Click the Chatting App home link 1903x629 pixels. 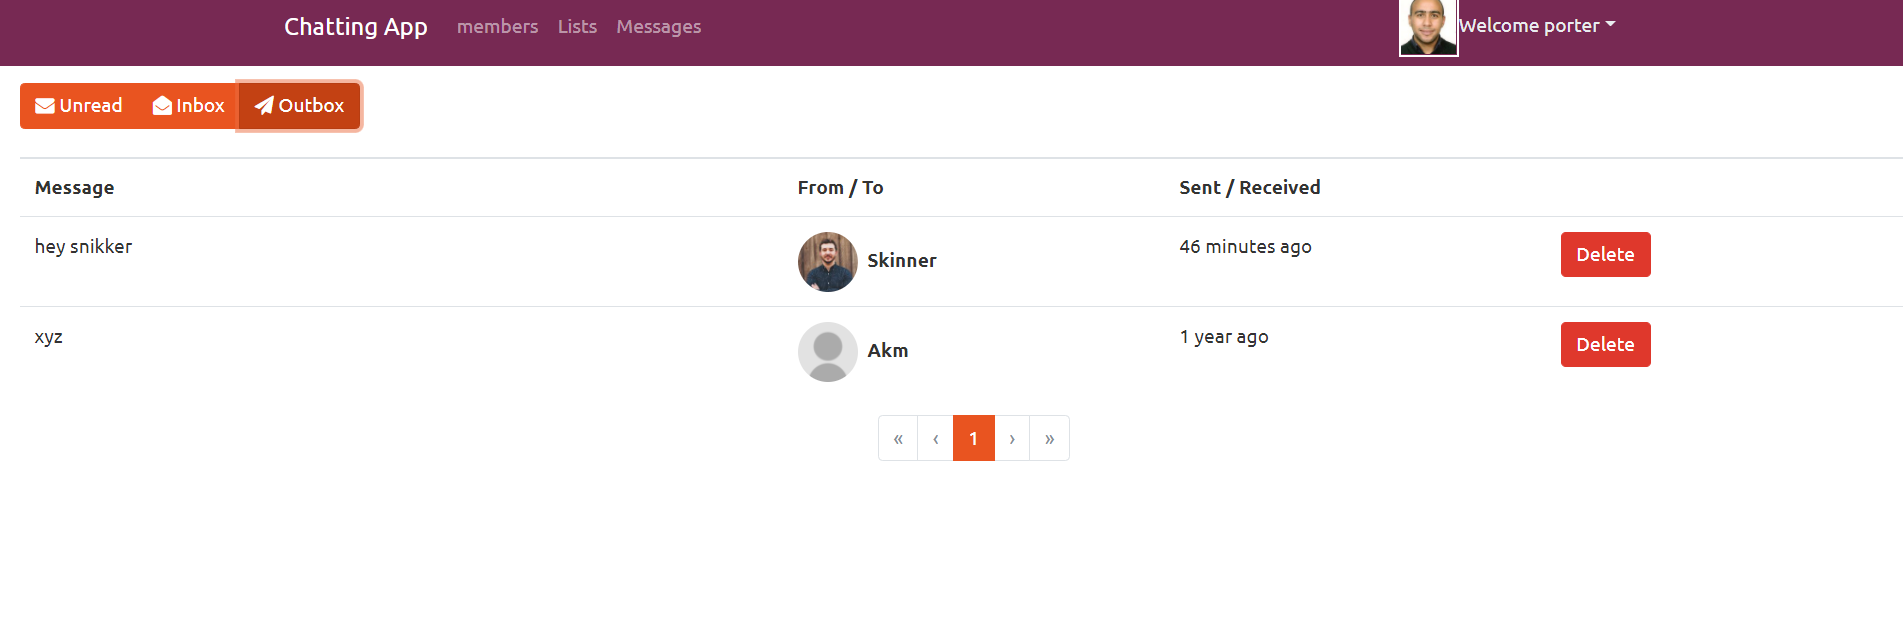click(x=356, y=27)
